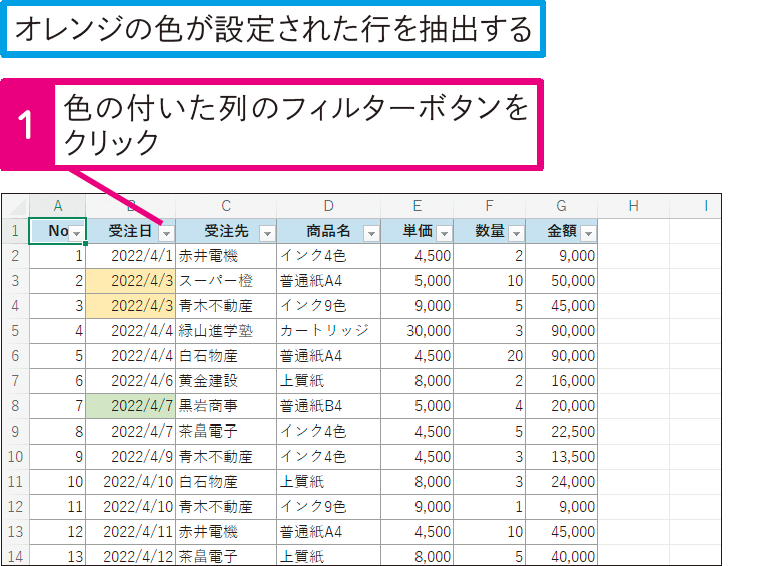Click 赤井電機 in row 2

click(x=226, y=256)
